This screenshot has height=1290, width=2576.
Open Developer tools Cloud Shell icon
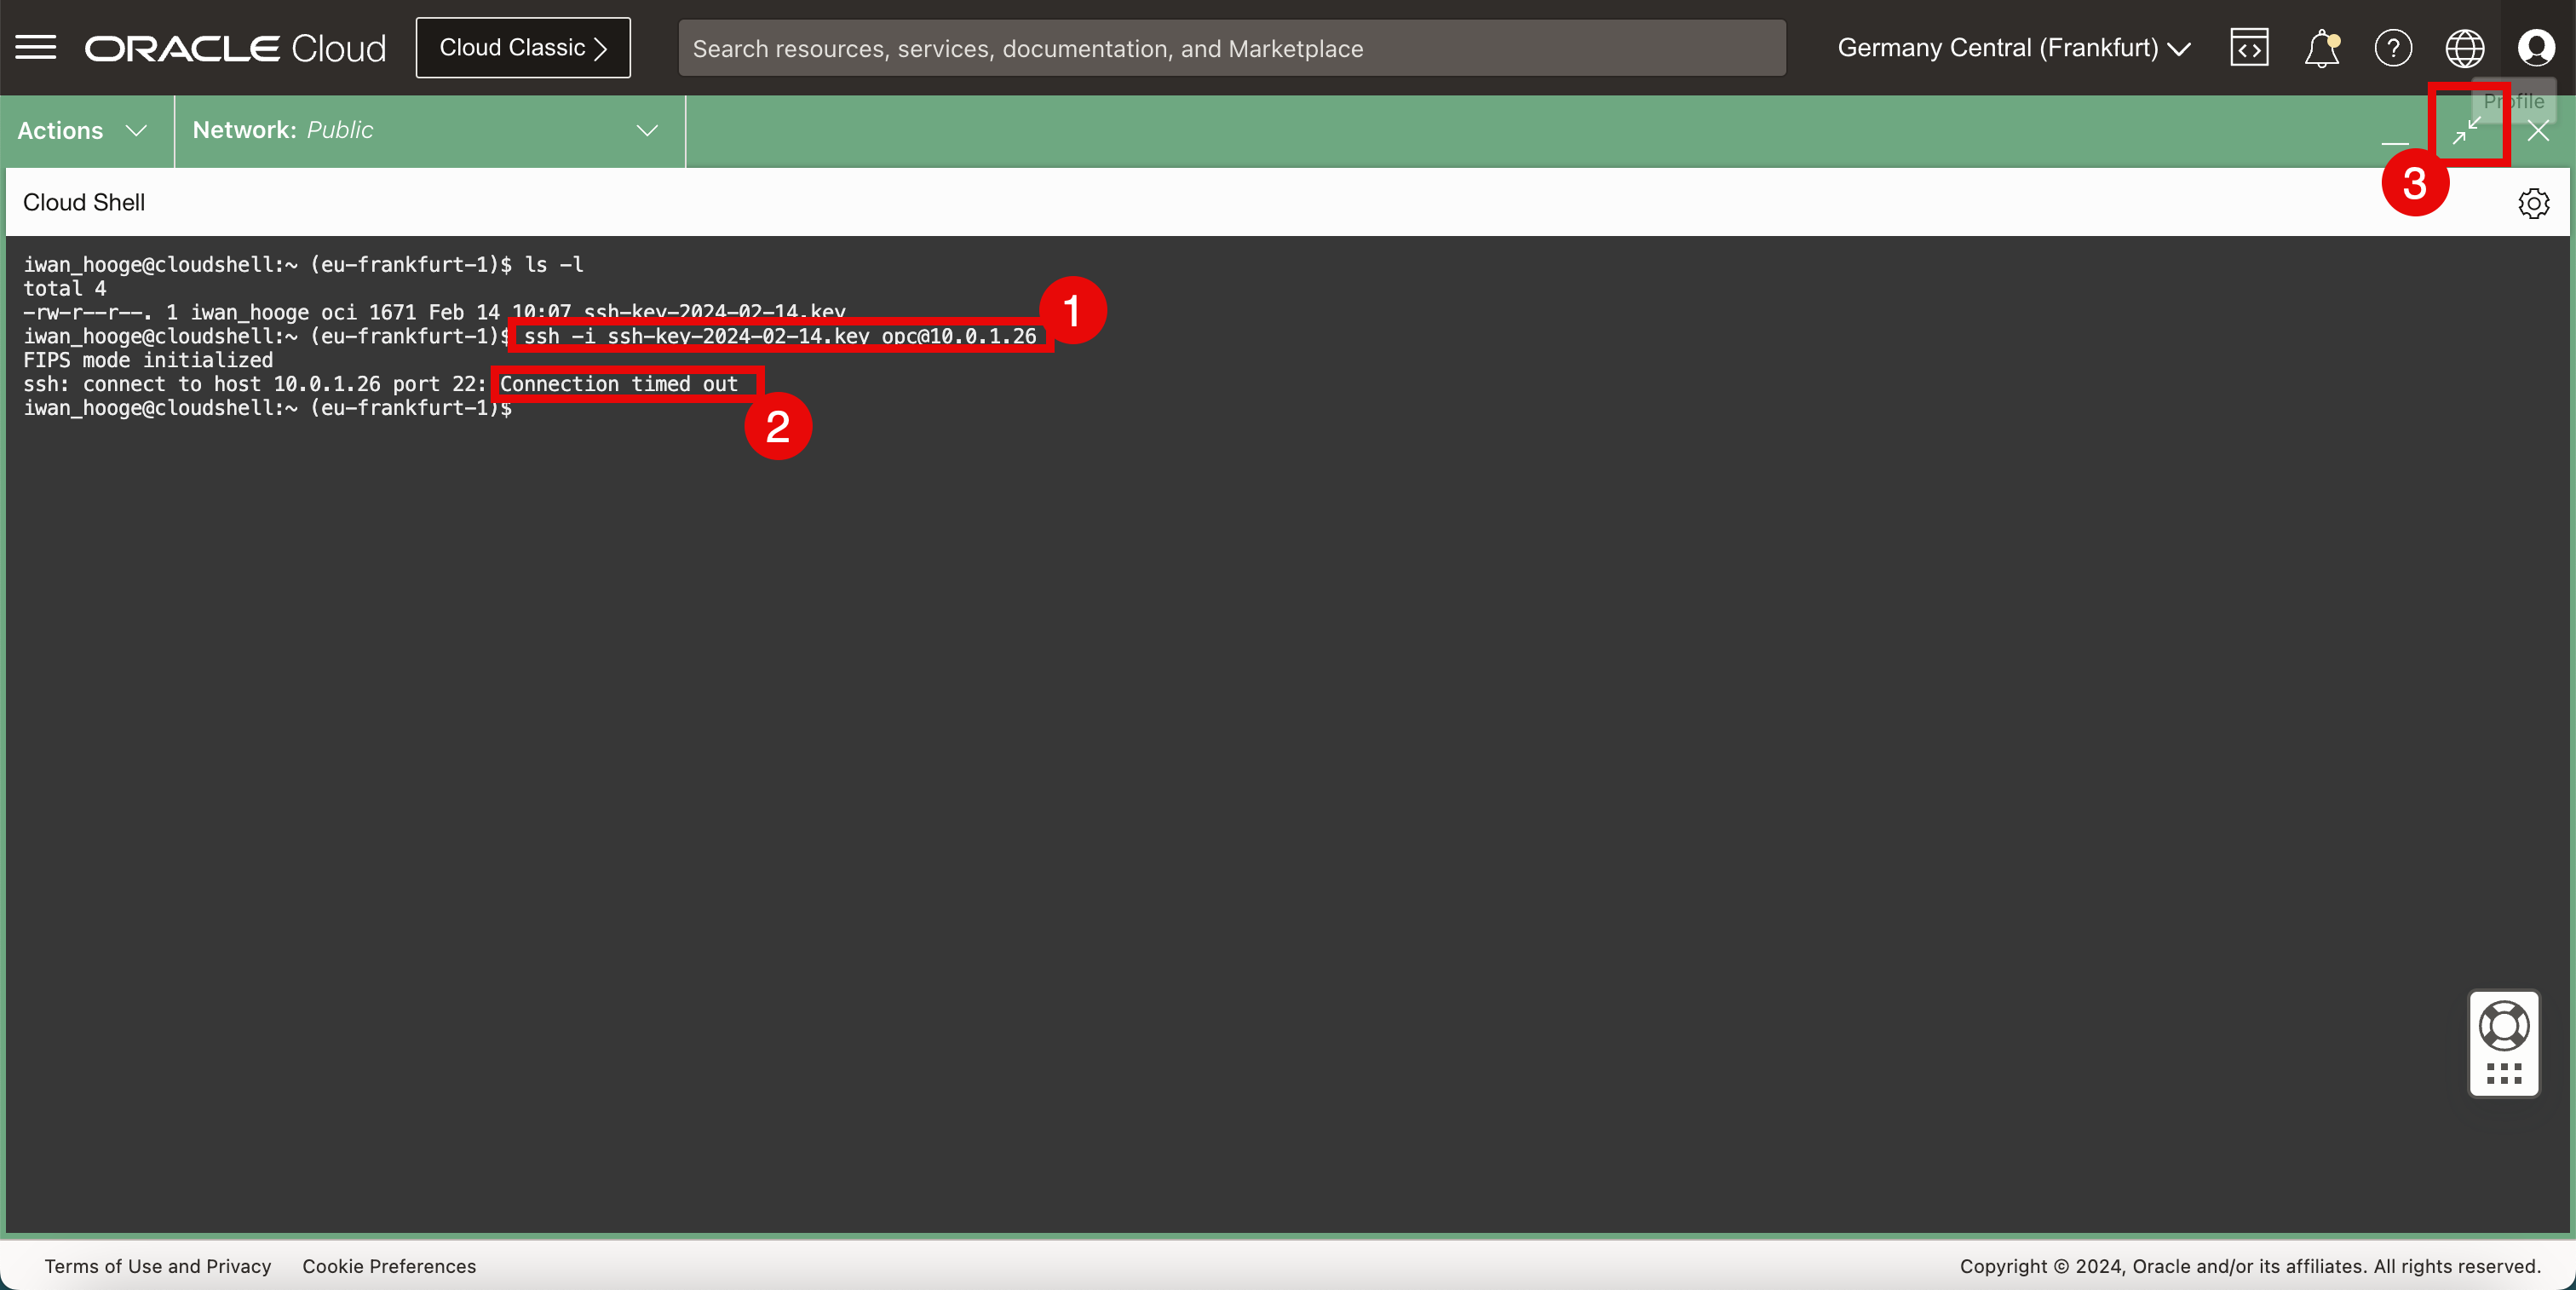(2248, 47)
